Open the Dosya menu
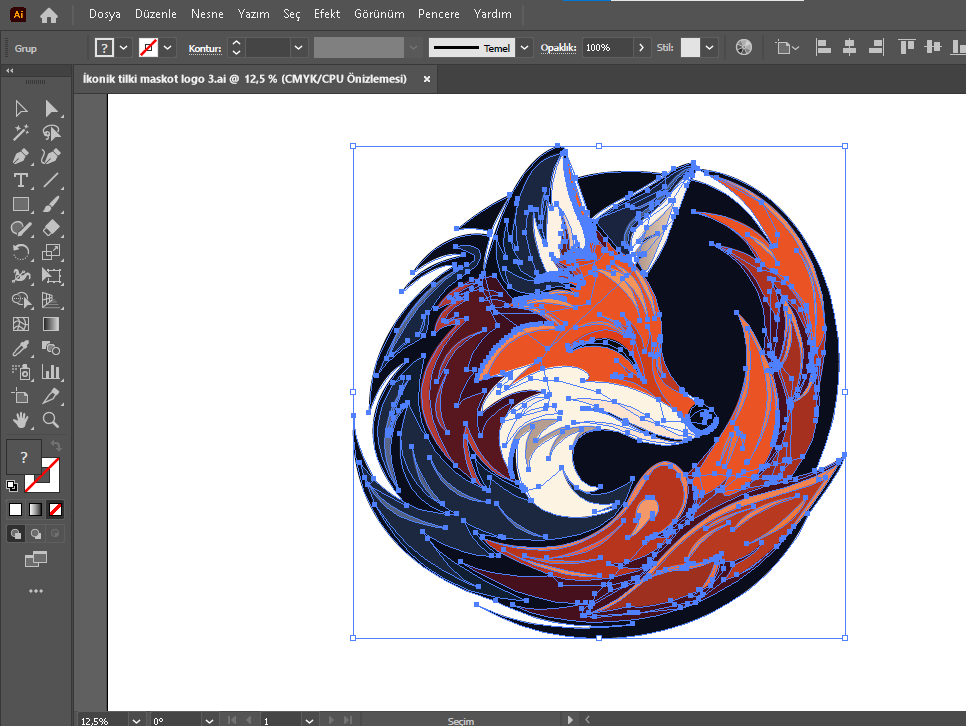The width and height of the screenshot is (966, 726). point(105,14)
